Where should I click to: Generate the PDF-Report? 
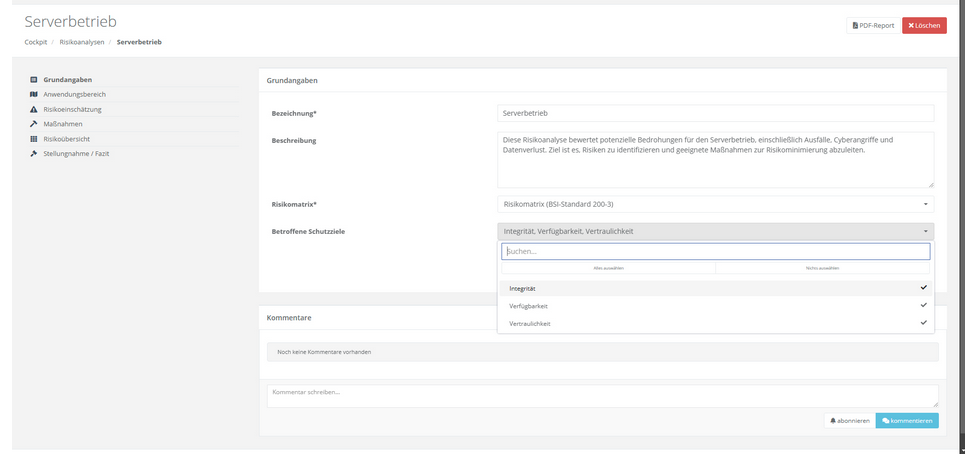pyautogui.click(x=872, y=25)
